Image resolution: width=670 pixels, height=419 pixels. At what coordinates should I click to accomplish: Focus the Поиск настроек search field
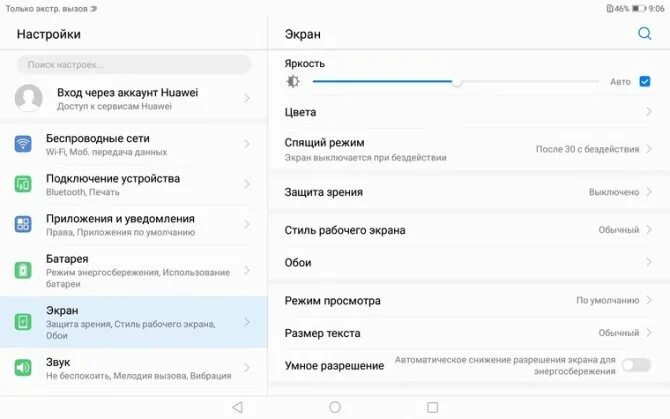pos(134,64)
